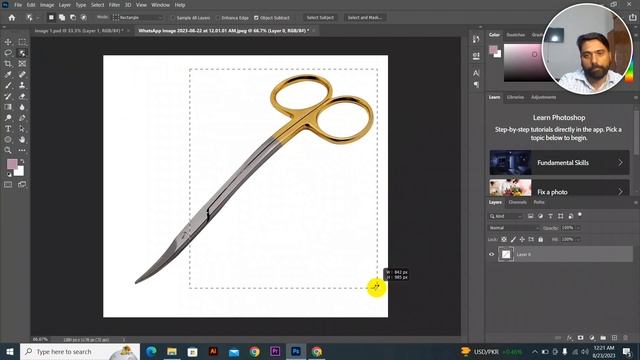Click the Select Subject button
This screenshot has height=360, width=640.
[x=320, y=18]
